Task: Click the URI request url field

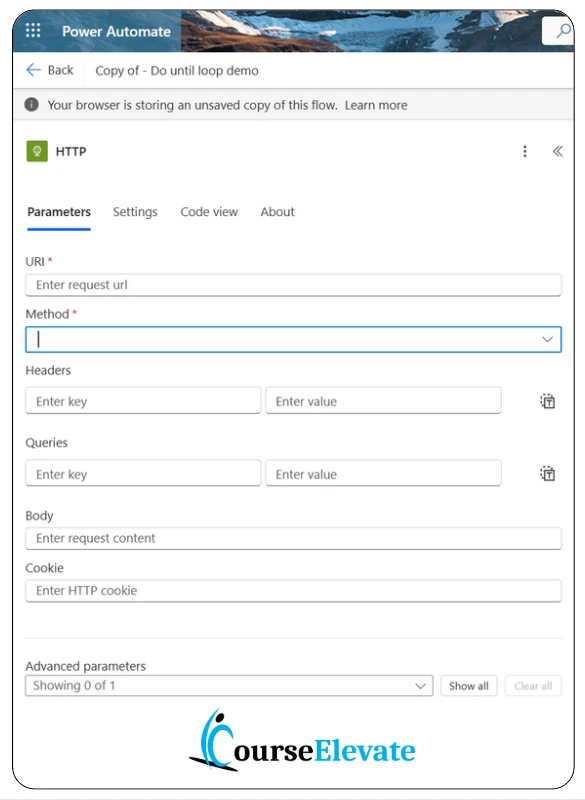Action: click(292, 285)
